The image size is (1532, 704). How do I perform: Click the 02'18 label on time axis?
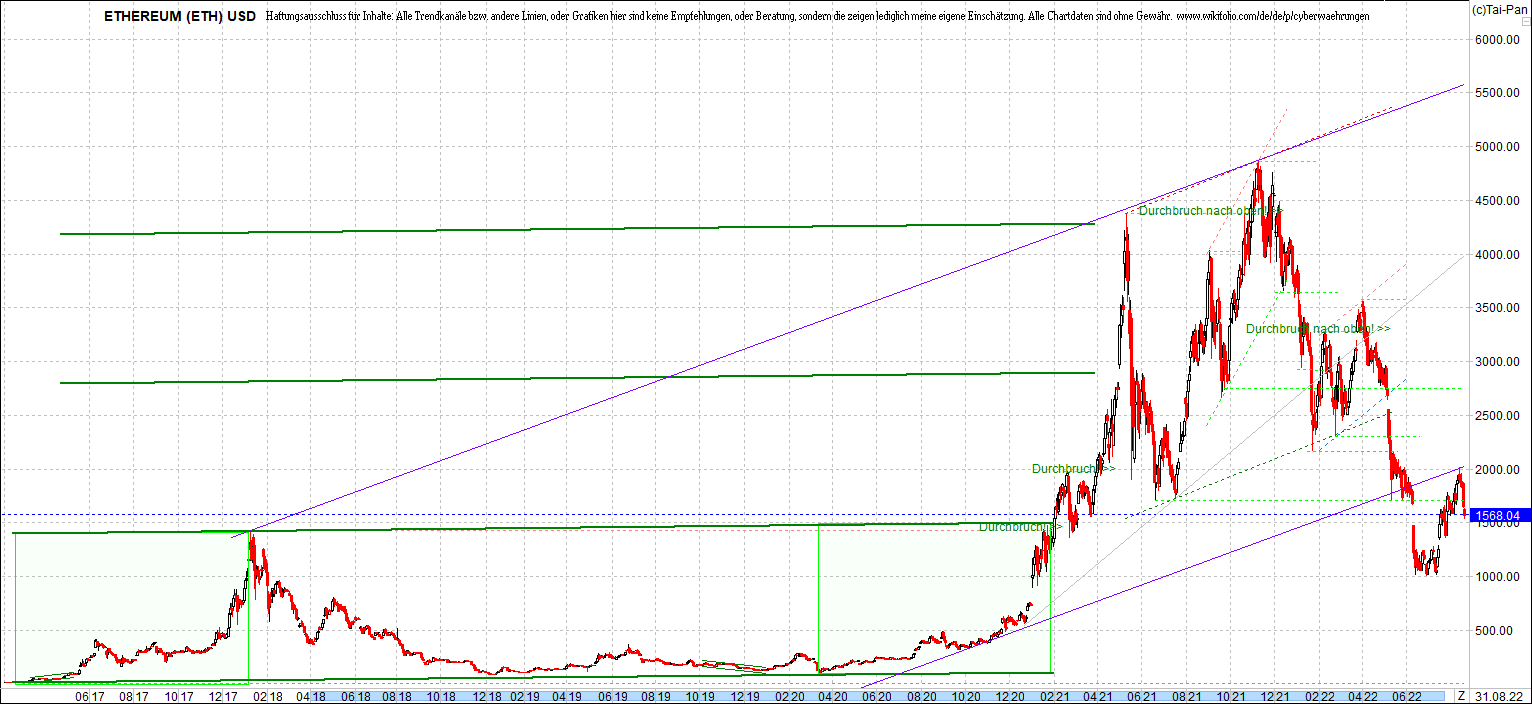(266, 696)
